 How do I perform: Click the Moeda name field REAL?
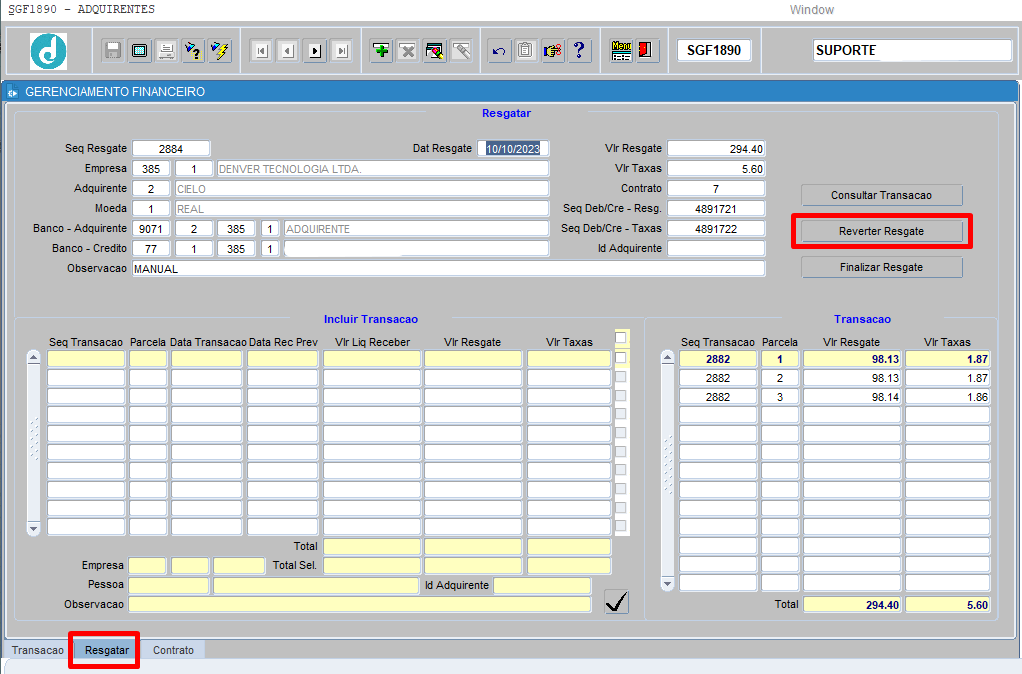[362, 209]
